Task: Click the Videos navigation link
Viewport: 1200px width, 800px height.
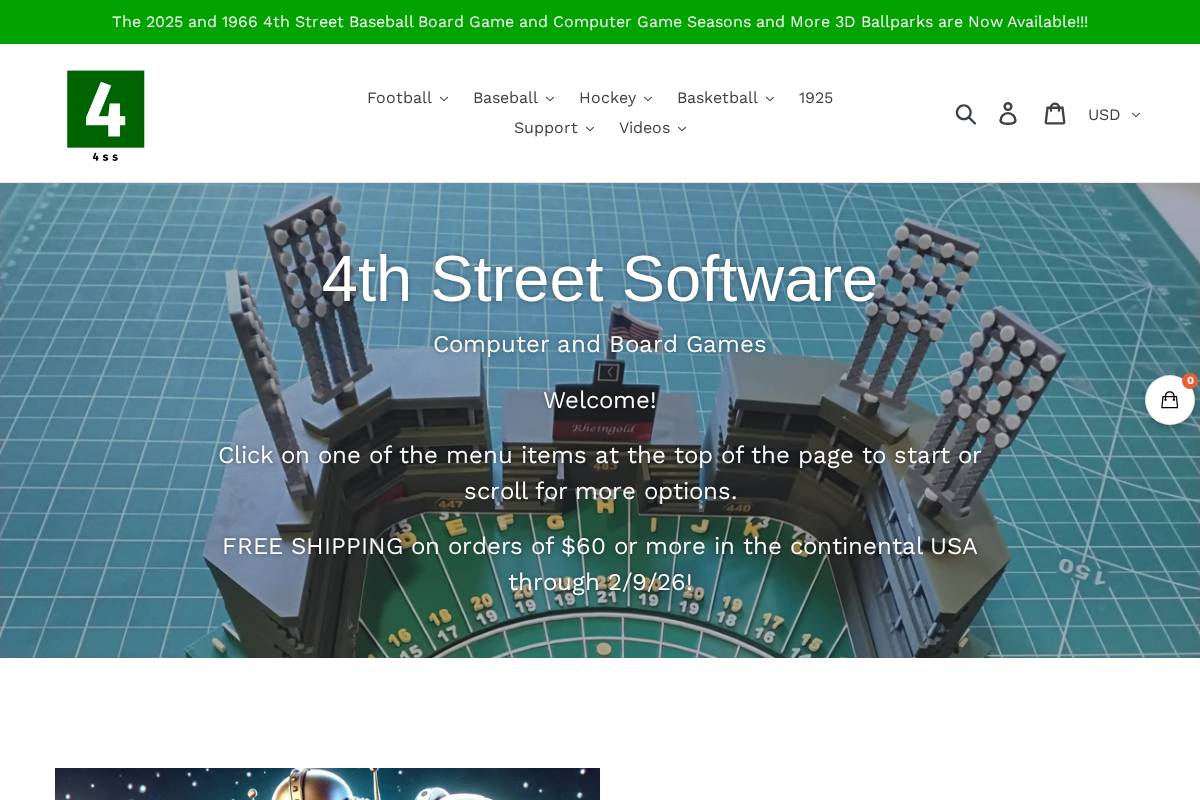Action: [644, 128]
